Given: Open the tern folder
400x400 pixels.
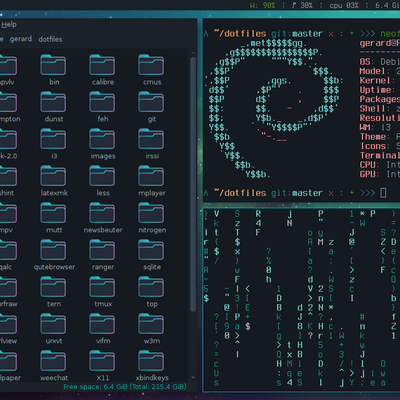Looking at the screenshot, I should click(53, 292).
